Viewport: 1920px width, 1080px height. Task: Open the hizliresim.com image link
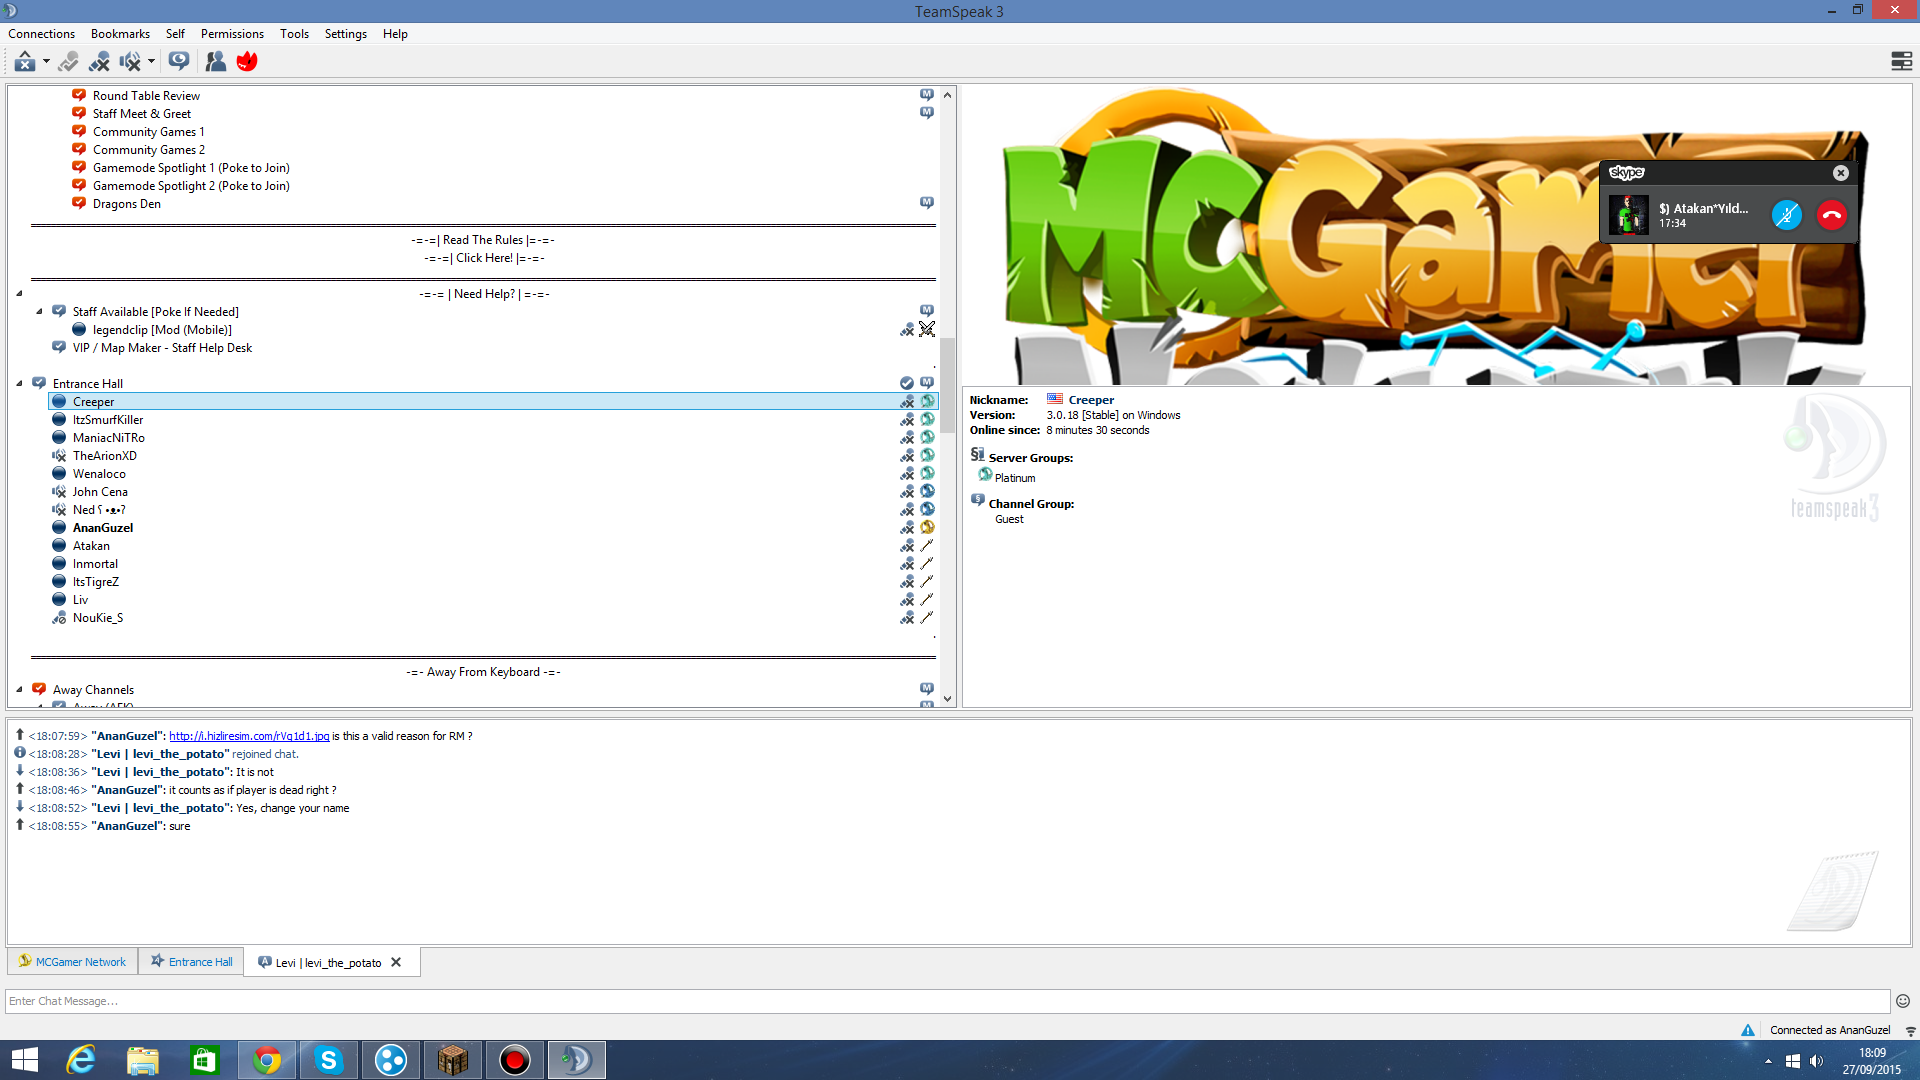249,736
